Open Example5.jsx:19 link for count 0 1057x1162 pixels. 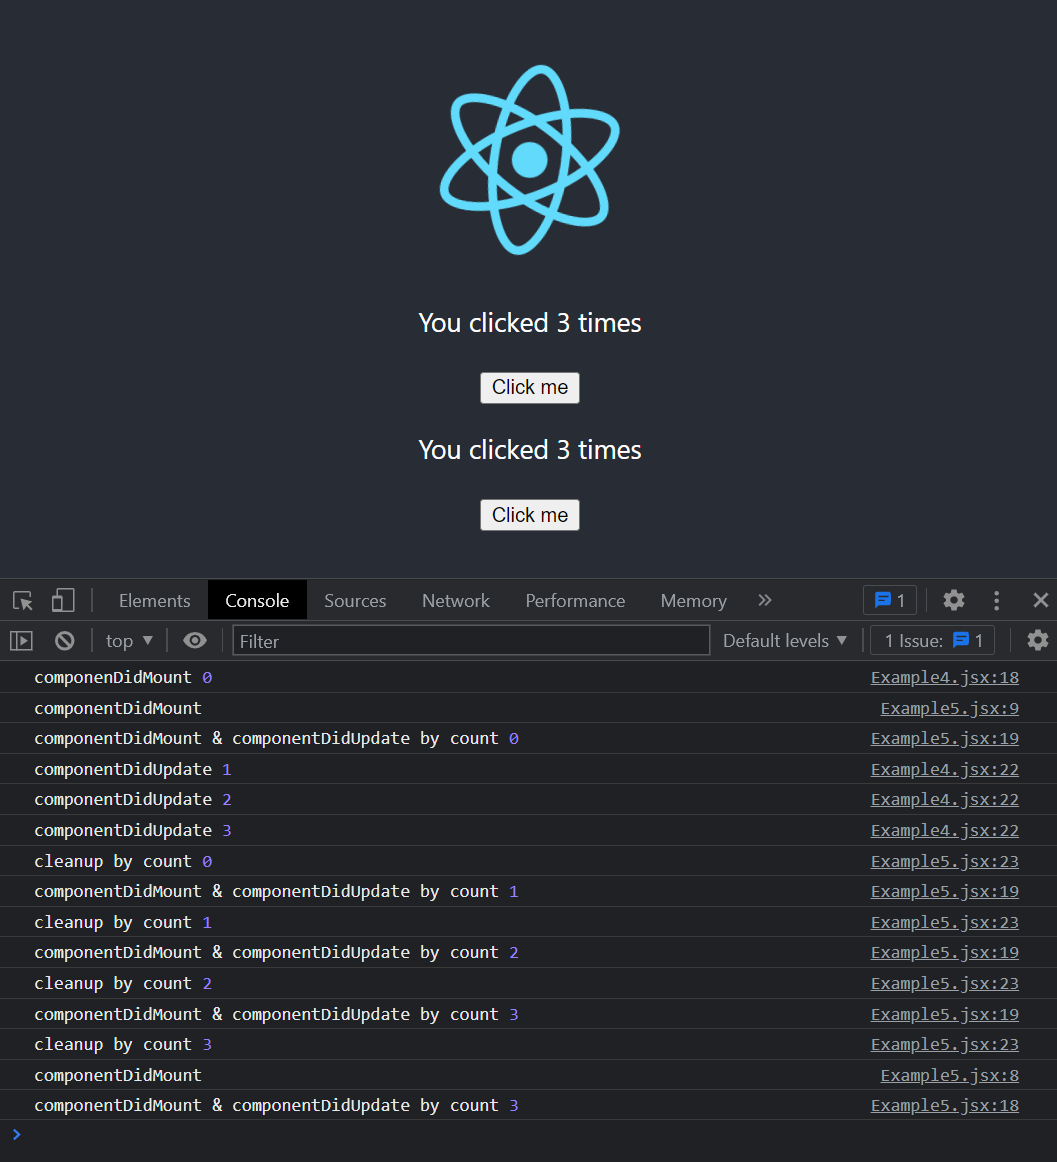(944, 739)
